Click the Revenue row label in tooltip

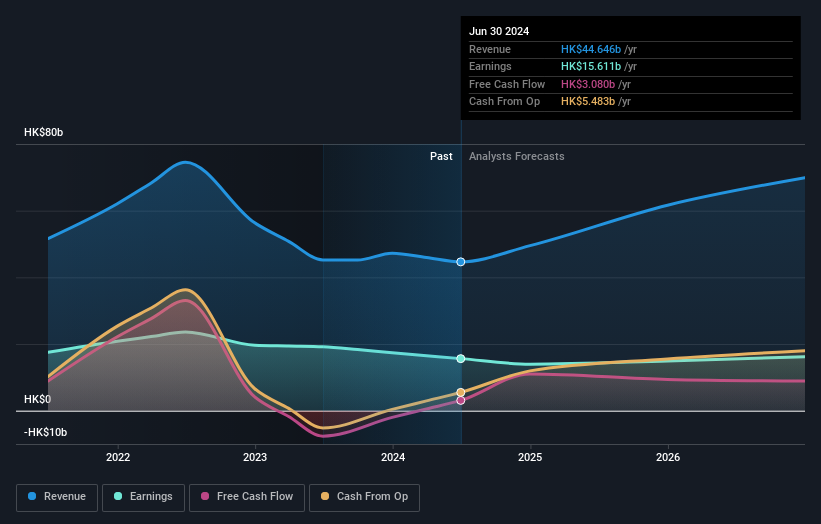point(490,49)
